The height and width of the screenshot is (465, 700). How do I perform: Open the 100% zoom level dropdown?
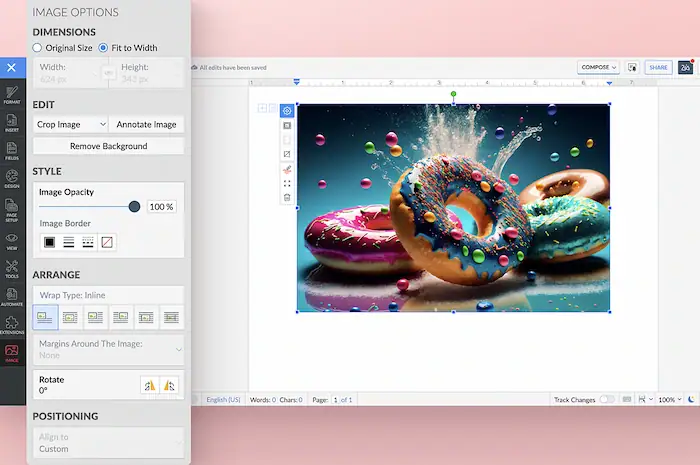pos(669,399)
